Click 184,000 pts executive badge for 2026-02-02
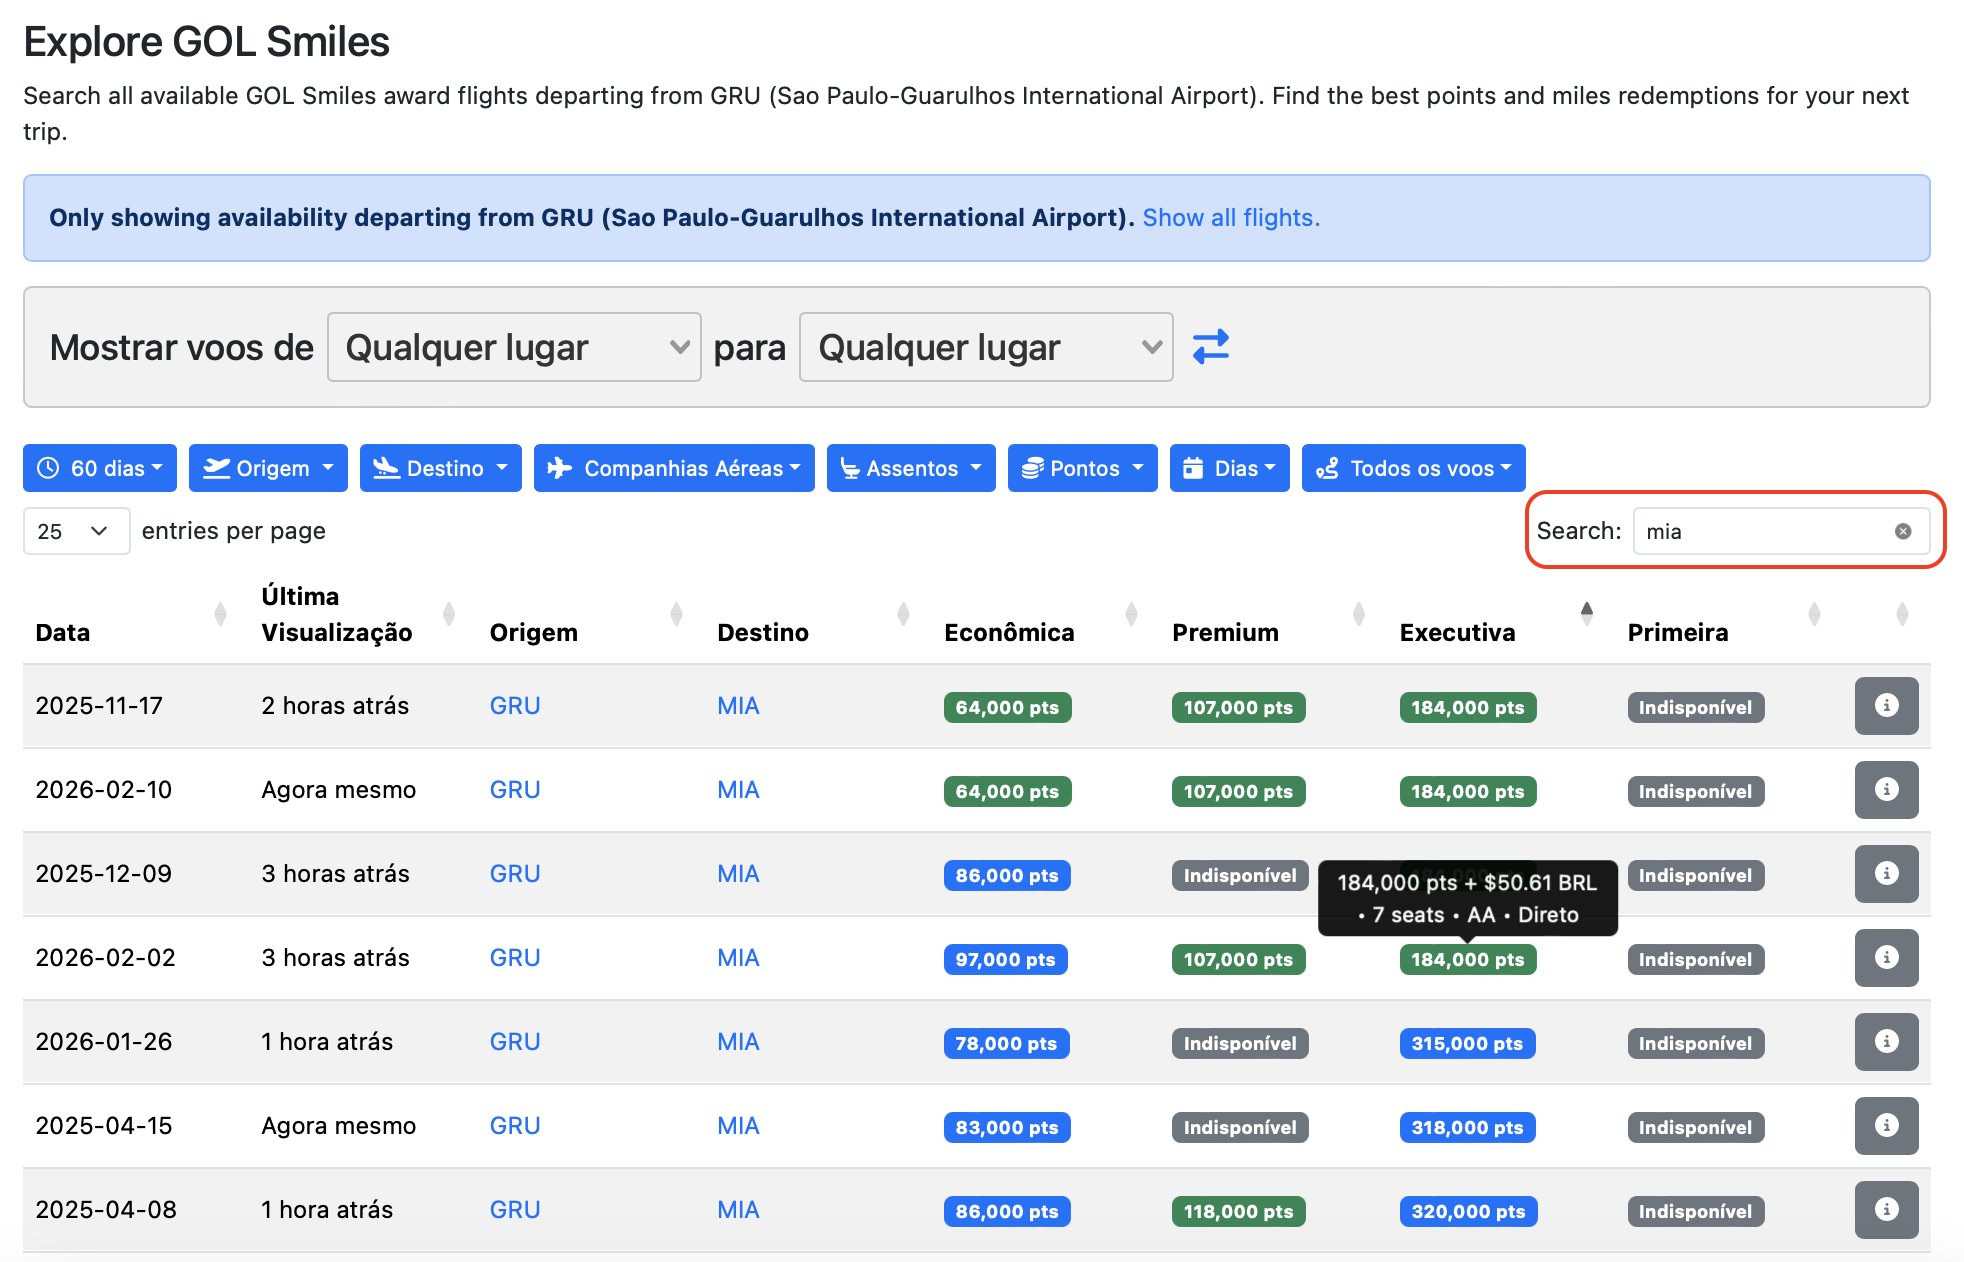 coord(1467,959)
